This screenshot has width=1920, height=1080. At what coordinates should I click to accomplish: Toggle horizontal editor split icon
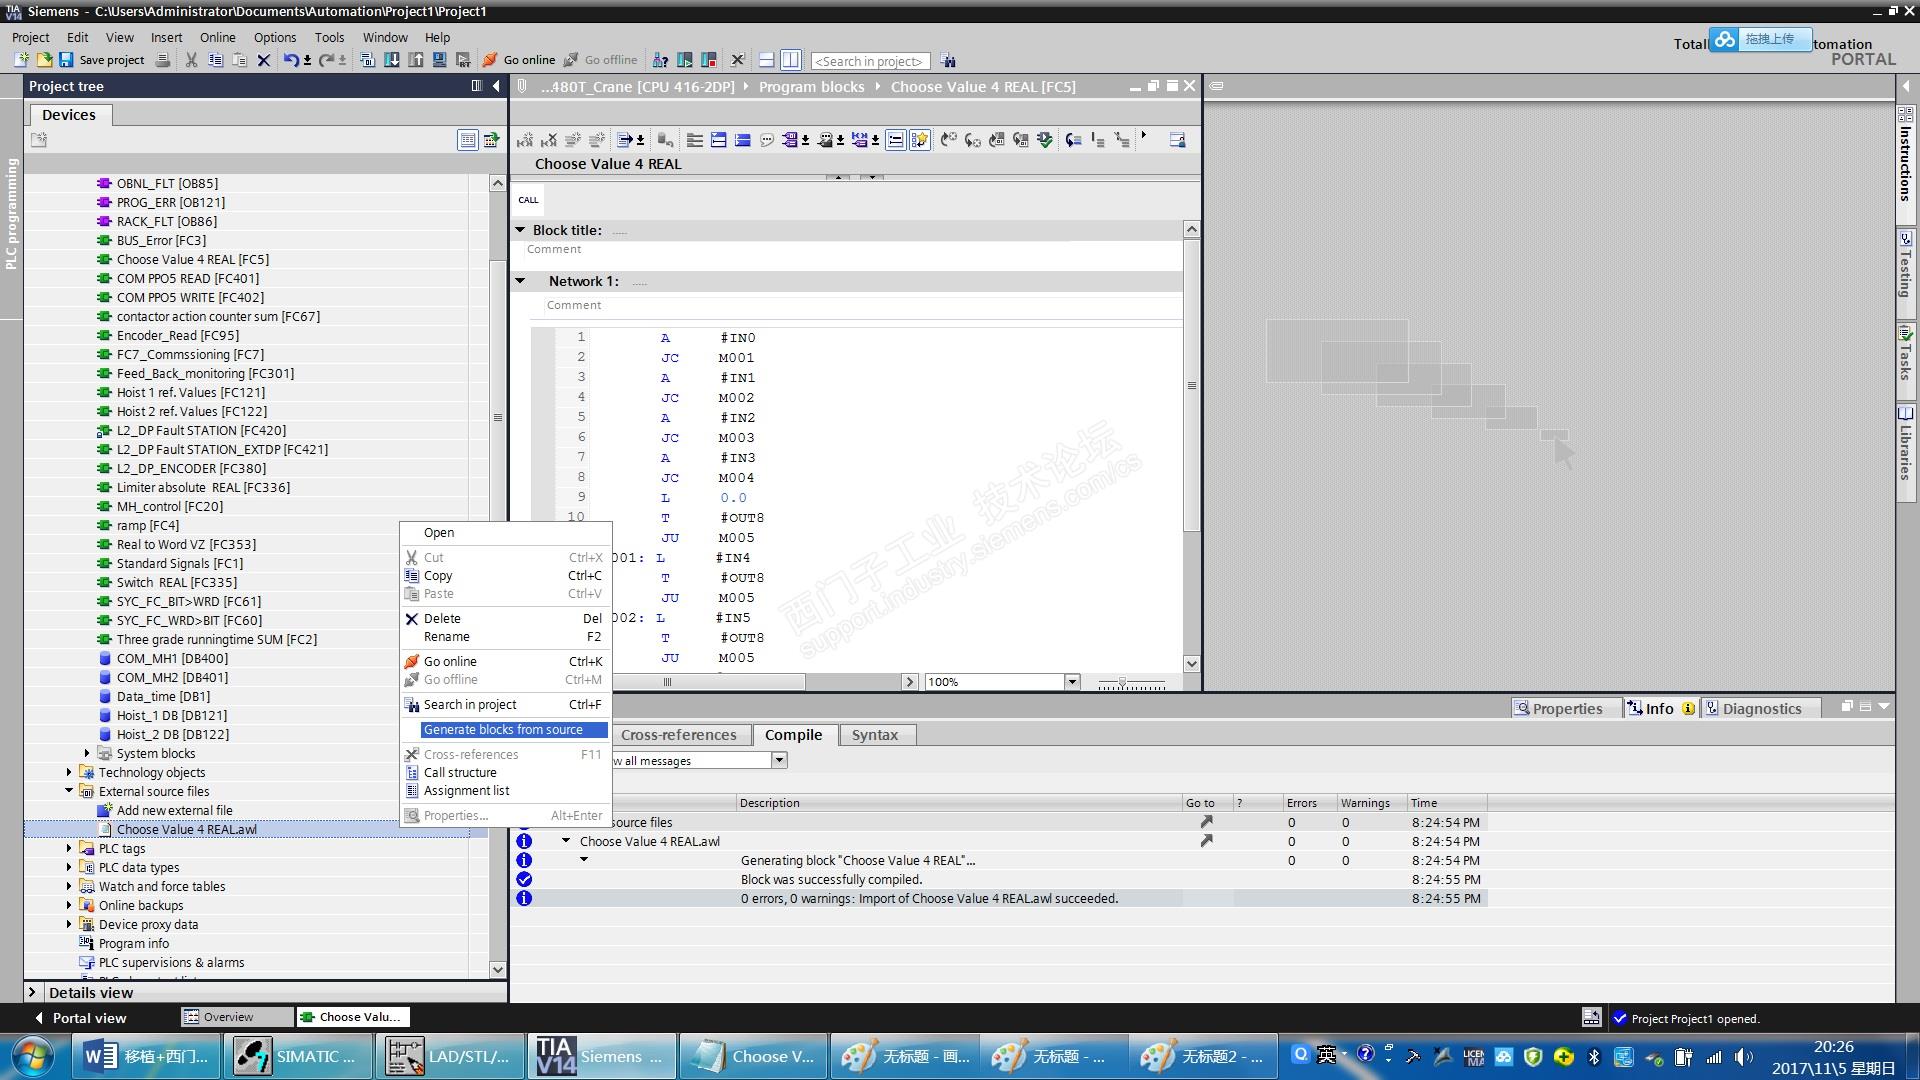click(x=766, y=60)
